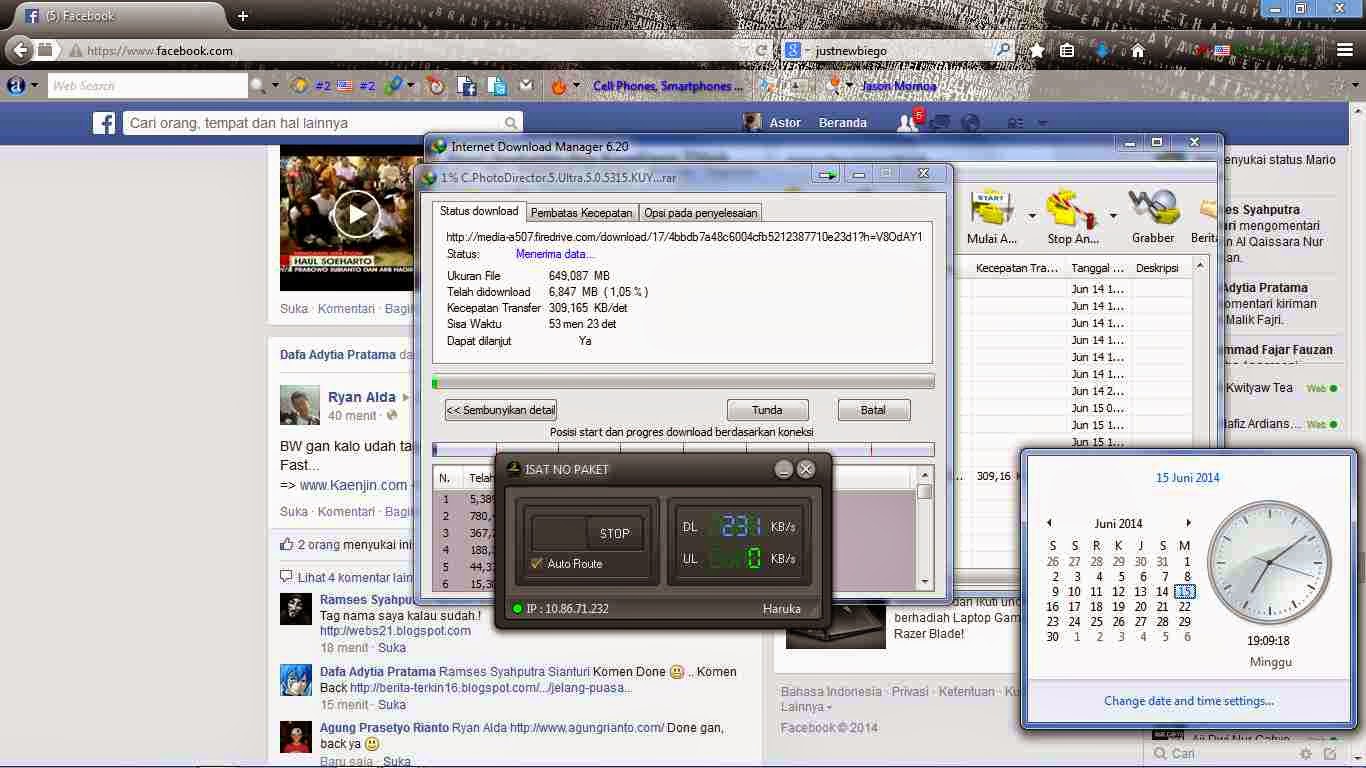Switch to Pembatas Kecepatan tab
1366x768 pixels.
[581, 213]
